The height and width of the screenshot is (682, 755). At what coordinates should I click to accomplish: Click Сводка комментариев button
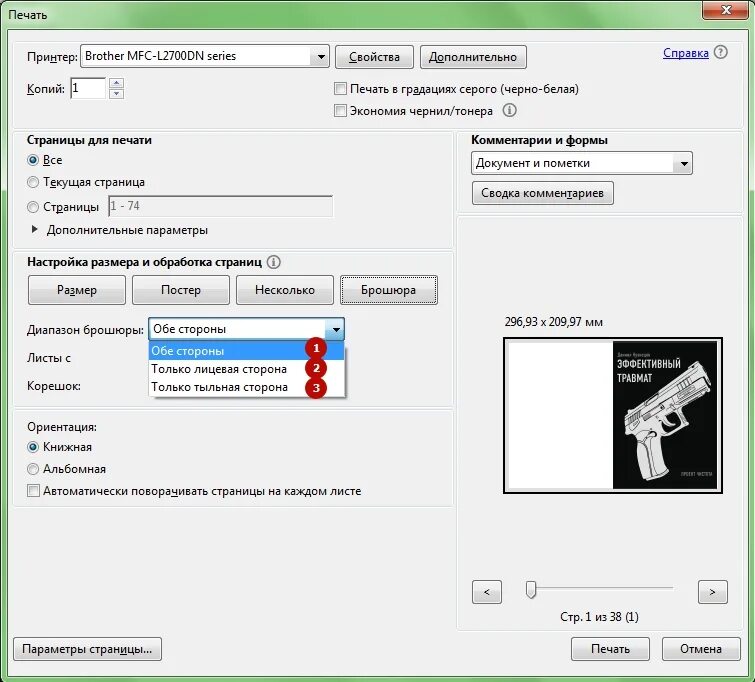543,193
